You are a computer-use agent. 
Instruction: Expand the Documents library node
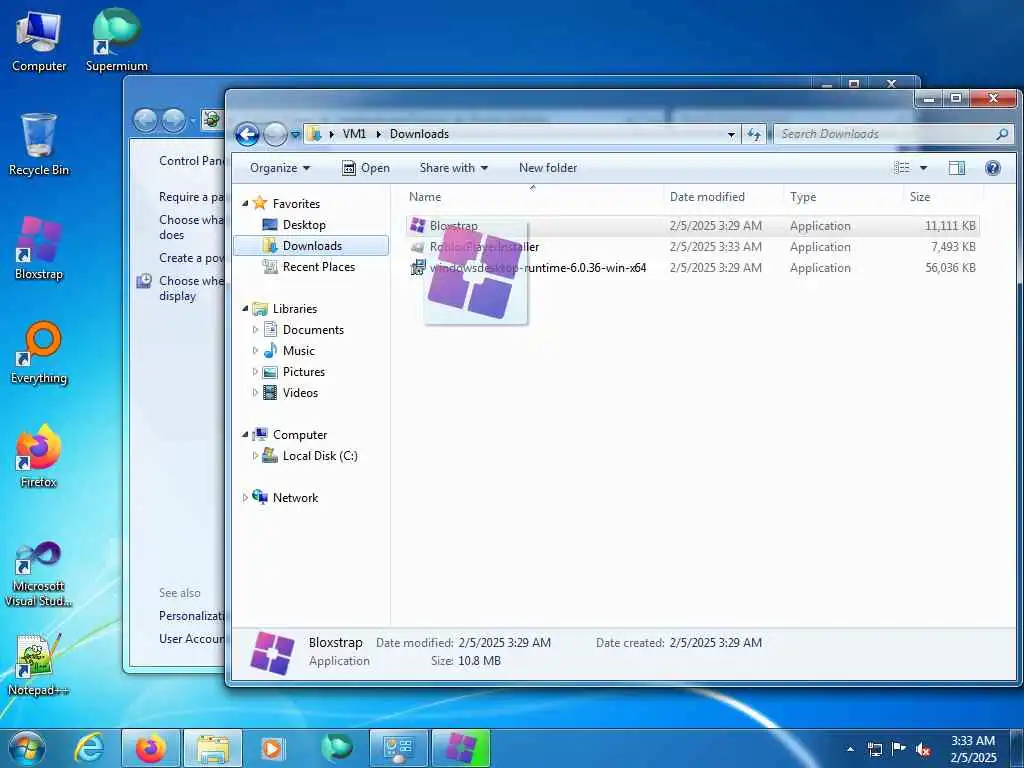[255, 330]
